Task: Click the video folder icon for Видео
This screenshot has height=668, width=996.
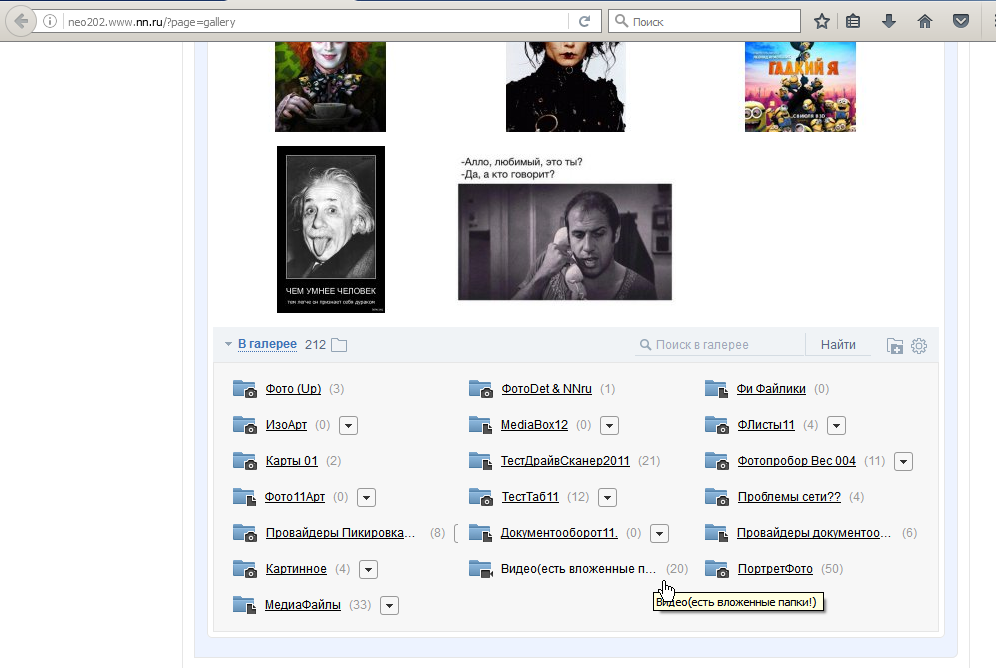Action: point(480,569)
